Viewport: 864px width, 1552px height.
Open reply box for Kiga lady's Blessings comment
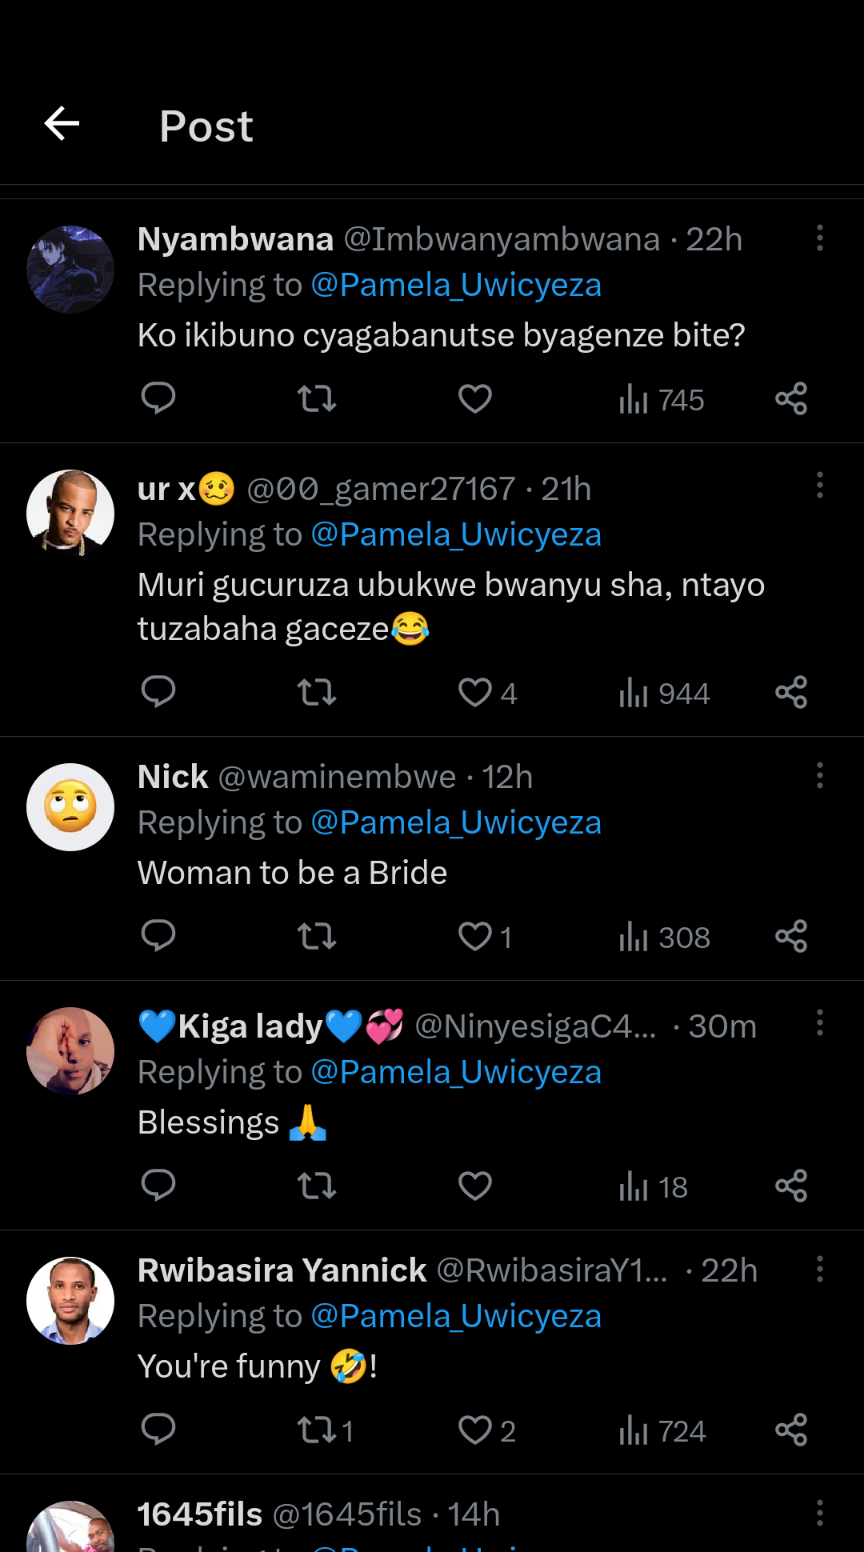pyautogui.click(x=158, y=1186)
